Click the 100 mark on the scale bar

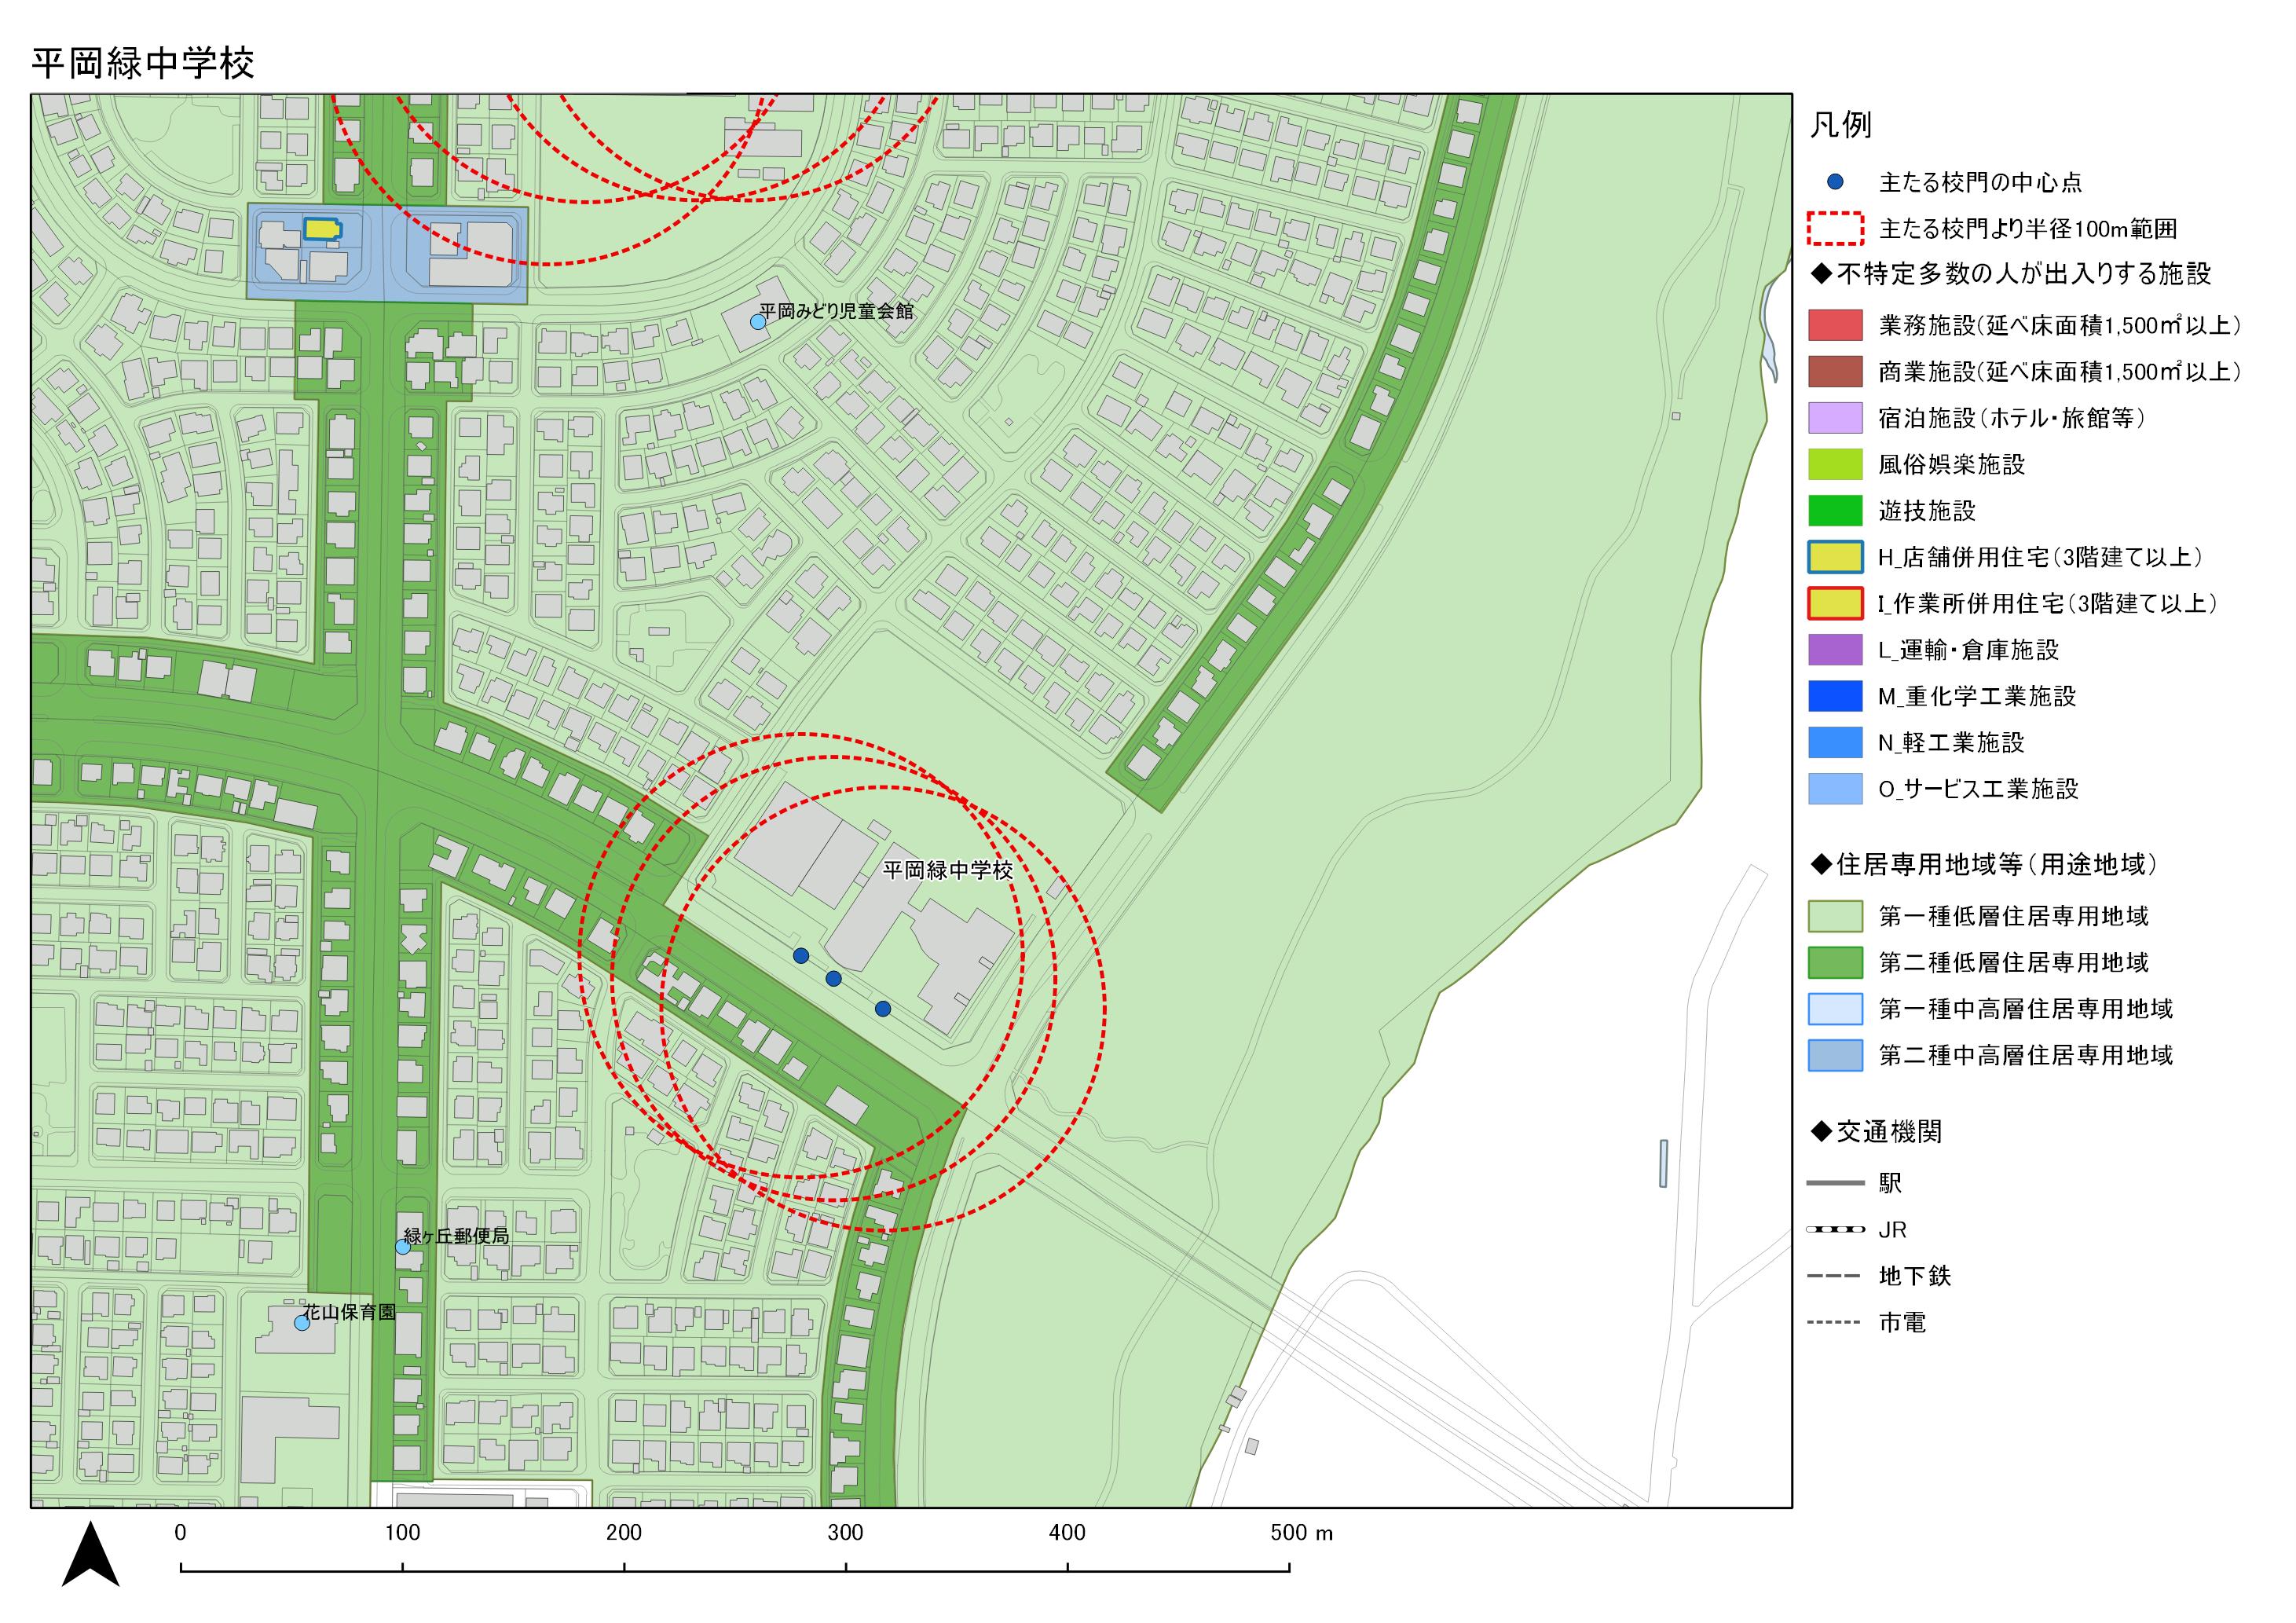[402, 1533]
